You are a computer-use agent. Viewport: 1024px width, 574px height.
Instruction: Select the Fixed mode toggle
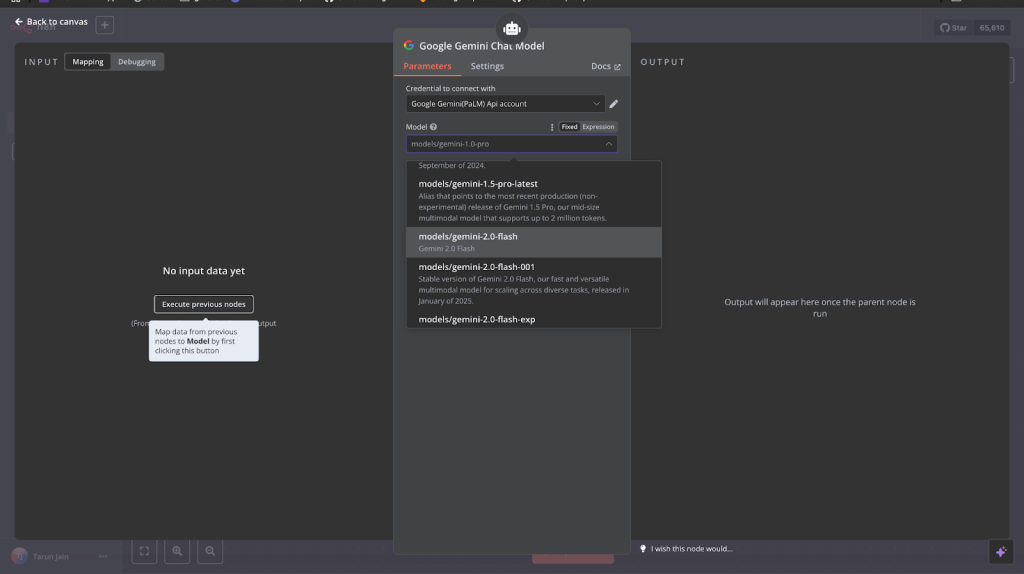point(569,127)
